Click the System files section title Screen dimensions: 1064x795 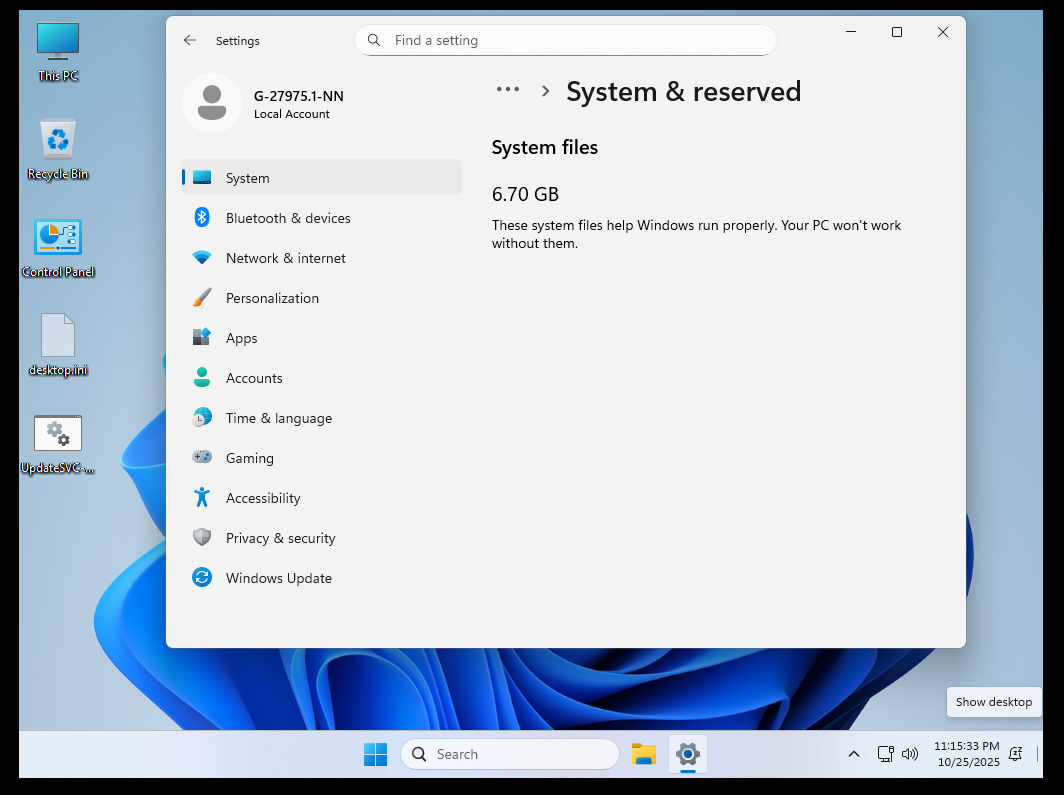point(545,147)
